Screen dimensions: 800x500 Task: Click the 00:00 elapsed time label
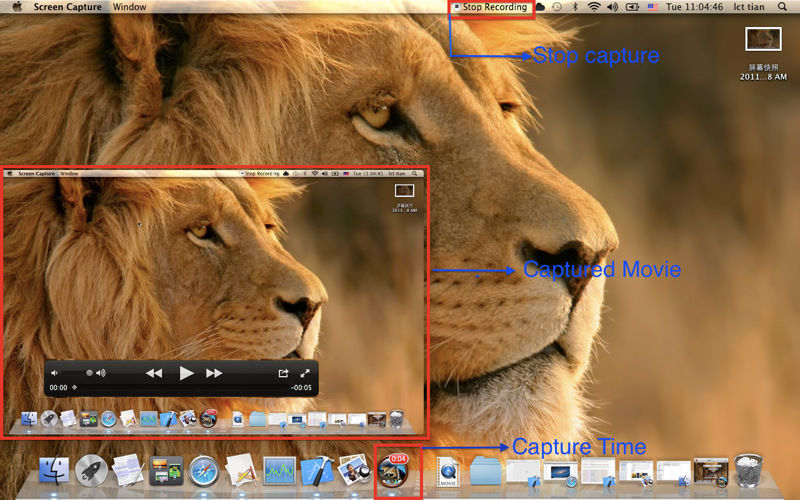[58, 388]
